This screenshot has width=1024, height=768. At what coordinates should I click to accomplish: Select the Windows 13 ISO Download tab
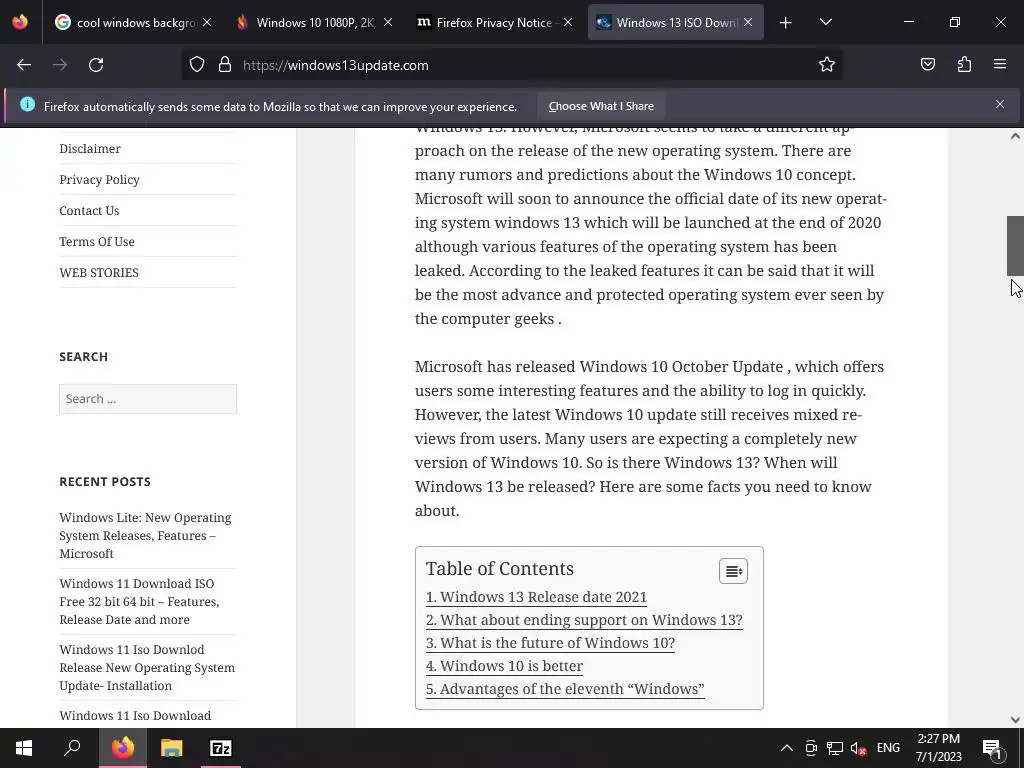pyautogui.click(x=675, y=22)
